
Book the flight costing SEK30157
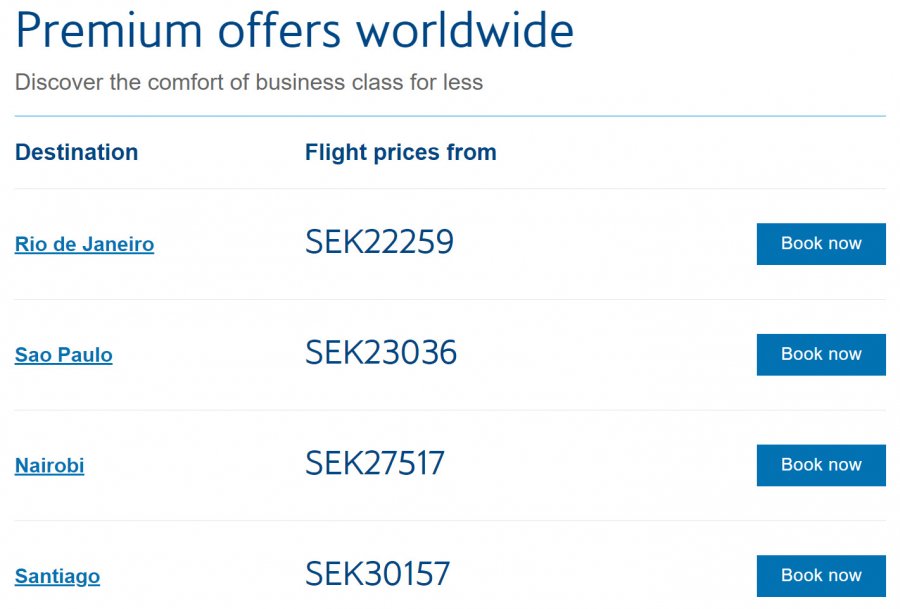click(x=820, y=576)
